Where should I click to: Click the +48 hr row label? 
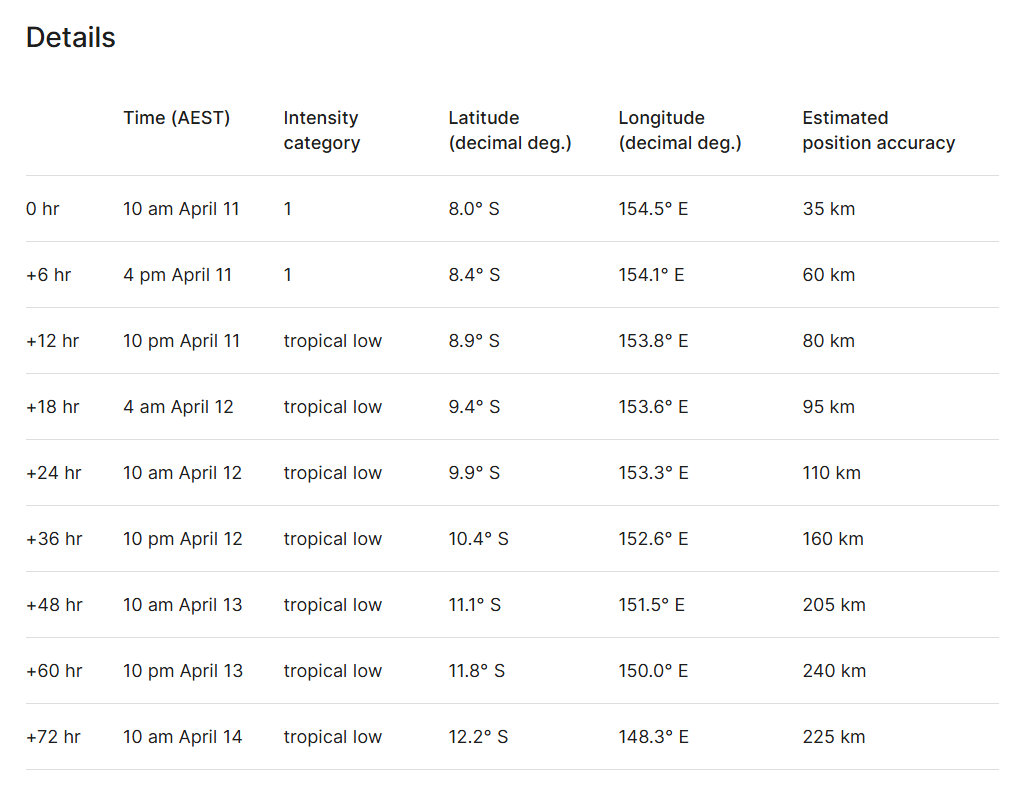(54, 605)
